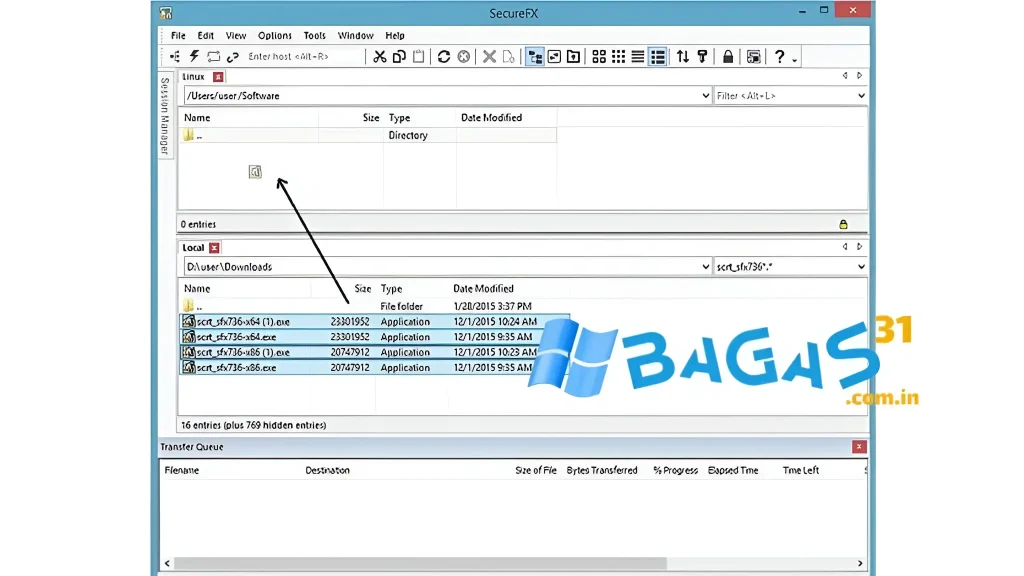Click the Cut scissors icon
The height and width of the screenshot is (576, 1024).
(379, 57)
